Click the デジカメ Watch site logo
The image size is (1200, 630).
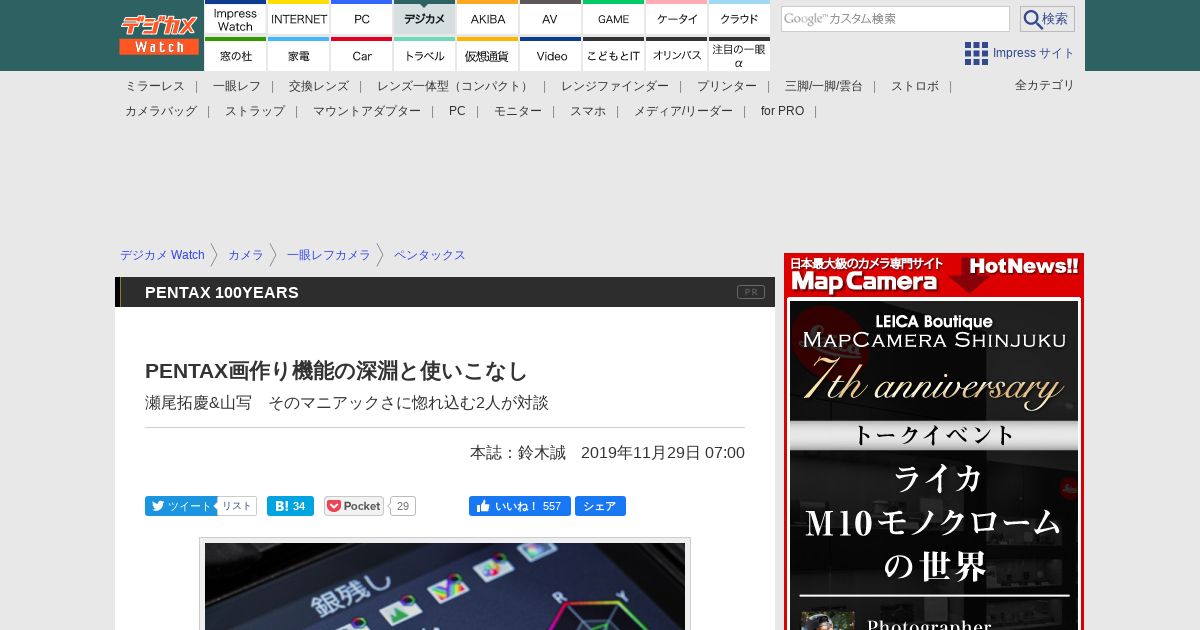tap(159, 35)
